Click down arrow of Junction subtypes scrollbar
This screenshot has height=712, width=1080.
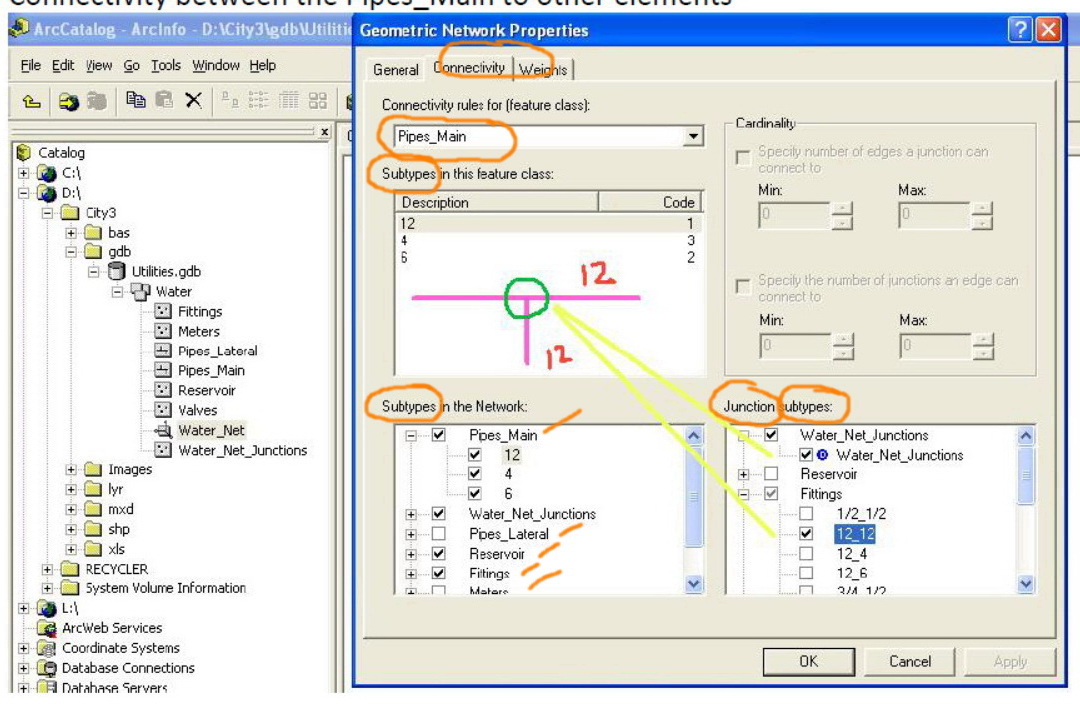tap(1026, 584)
